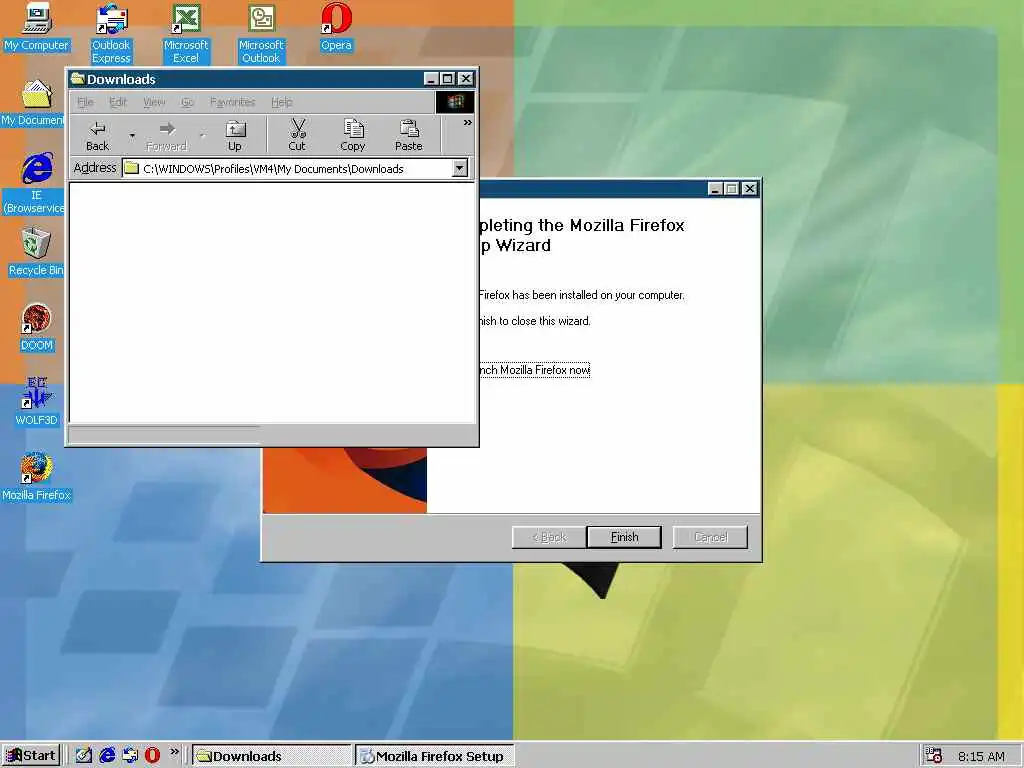
Task: Click the disabled Cancel button in the wizard
Action: tap(710, 537)
